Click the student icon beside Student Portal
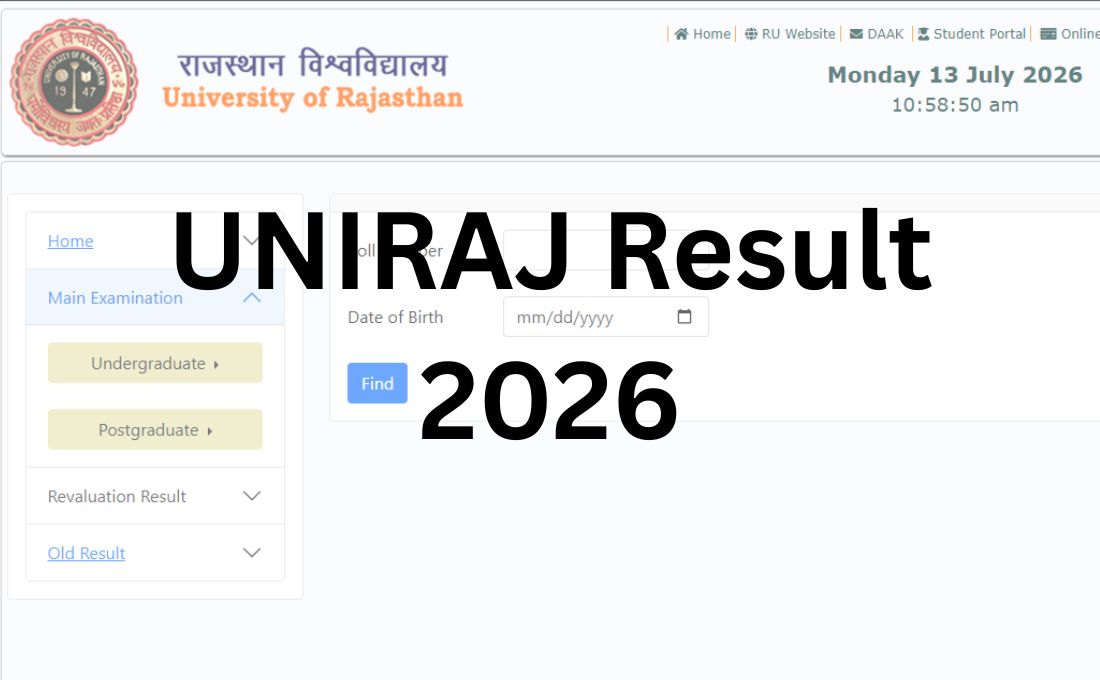 click(923, 34)
